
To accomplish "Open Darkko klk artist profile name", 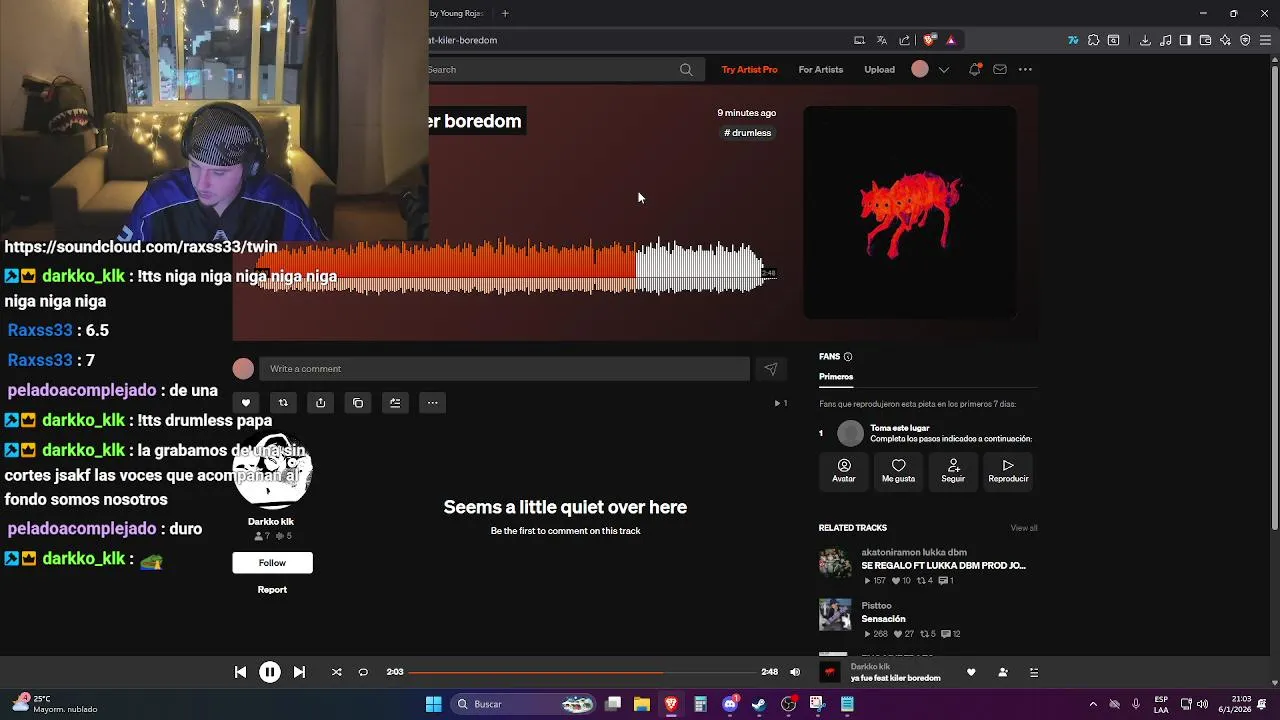I will tap(271, 522).
